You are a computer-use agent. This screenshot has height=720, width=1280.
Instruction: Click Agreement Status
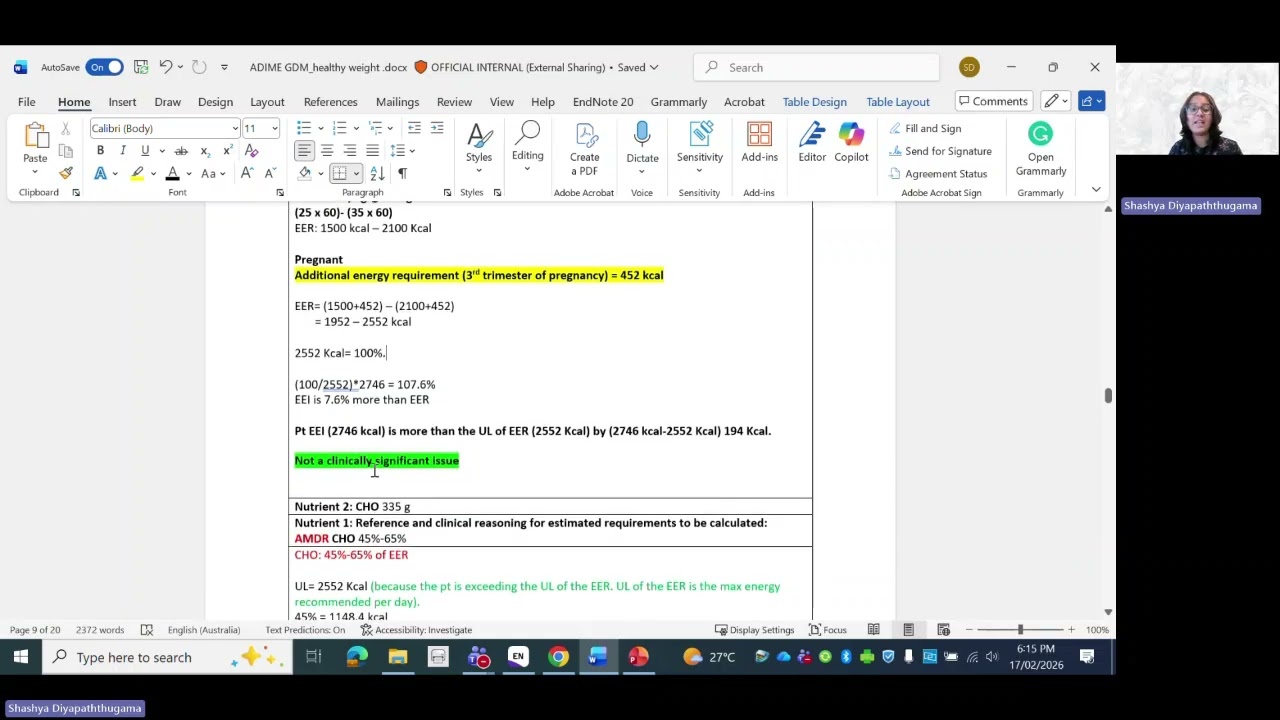(x=938, y=173)
